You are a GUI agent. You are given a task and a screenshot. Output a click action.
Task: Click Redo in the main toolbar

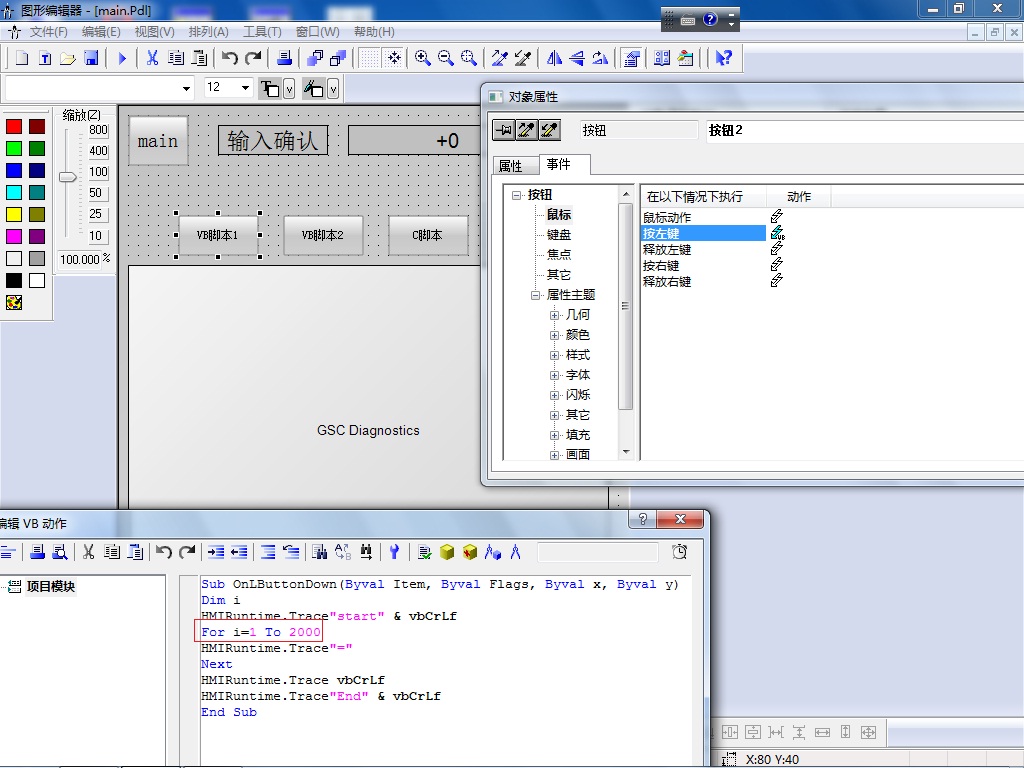coord(253,59)
